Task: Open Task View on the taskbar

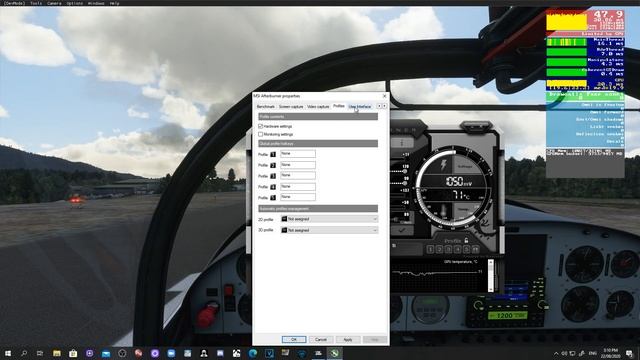Action: 40,353
